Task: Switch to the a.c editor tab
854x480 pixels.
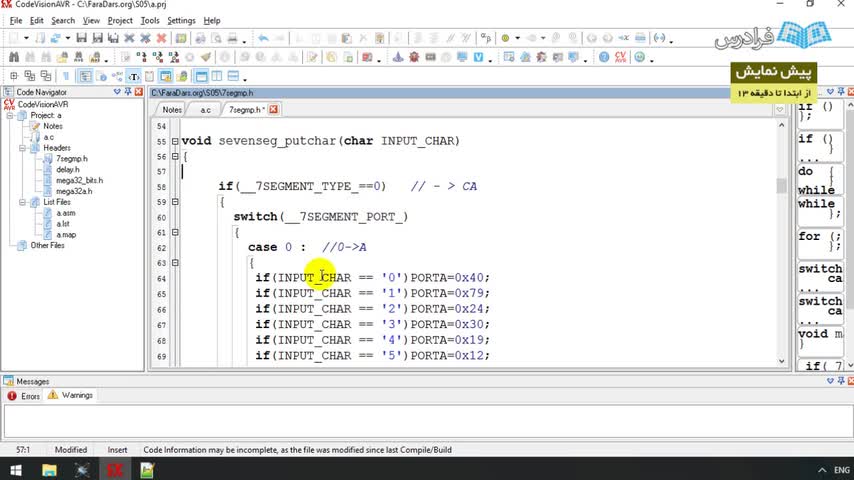Action: click(x=205, y=110)
